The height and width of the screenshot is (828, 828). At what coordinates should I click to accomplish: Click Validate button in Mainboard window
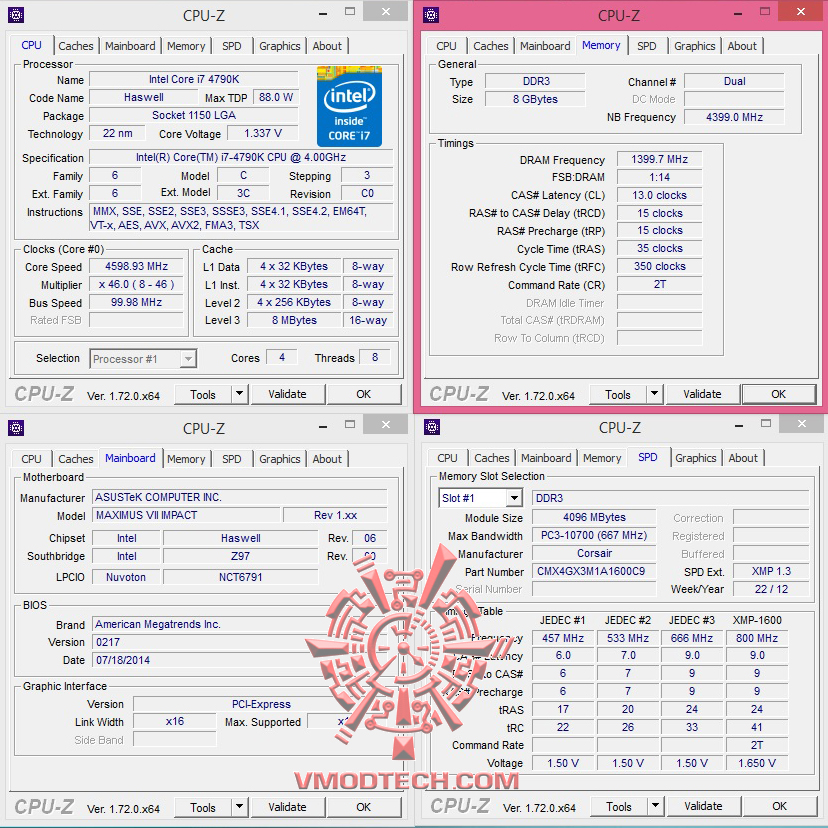pyautogui.click(x=287, y=807)
